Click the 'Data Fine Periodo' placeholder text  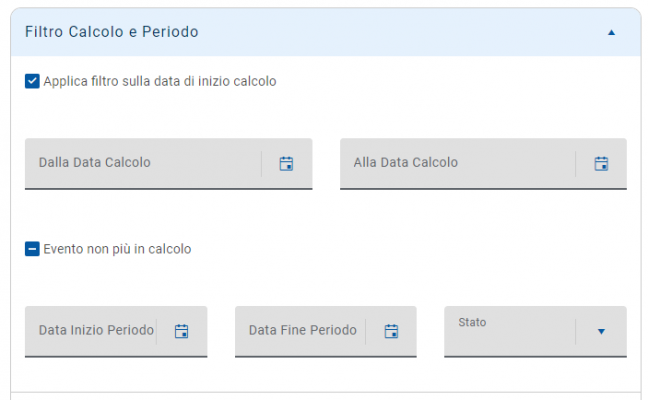tap(302, 330)
